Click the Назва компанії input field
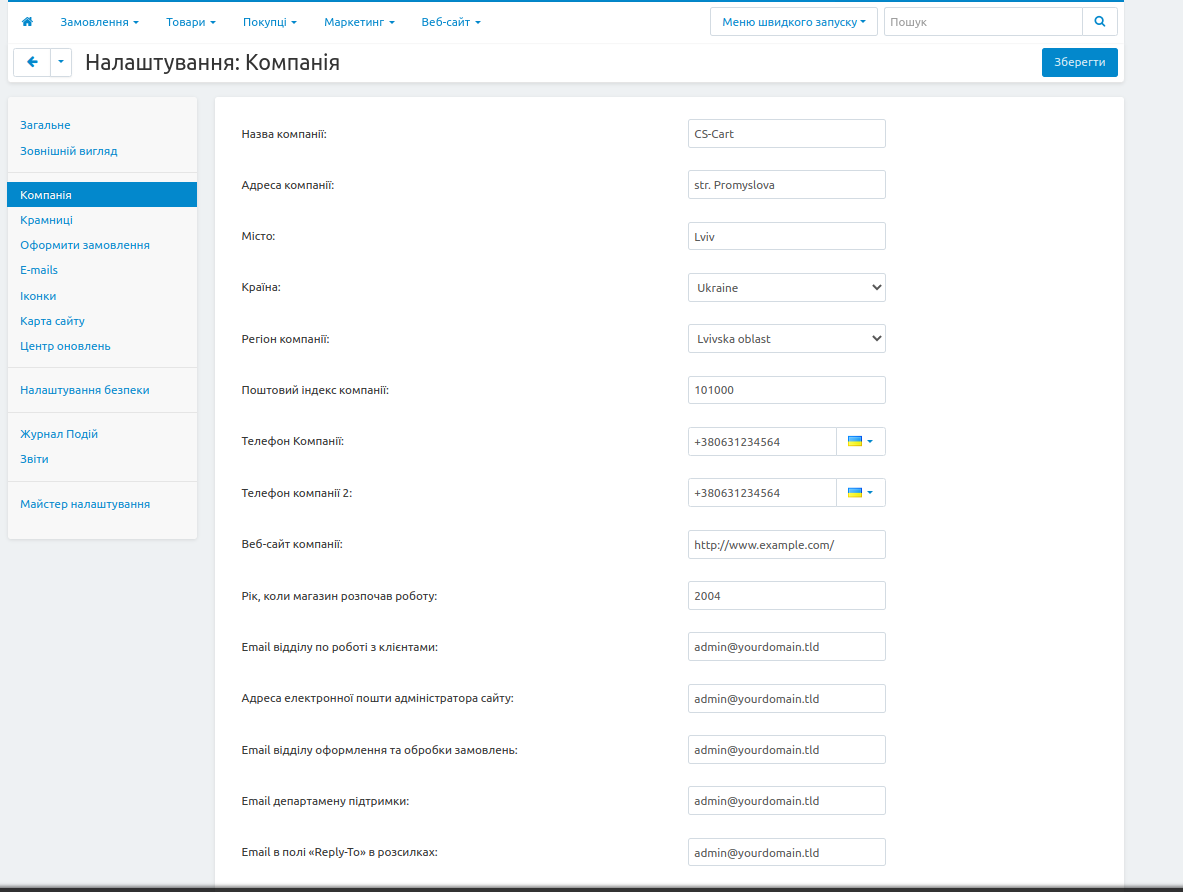Screen dimensions: 1183x892 point(786,134)
